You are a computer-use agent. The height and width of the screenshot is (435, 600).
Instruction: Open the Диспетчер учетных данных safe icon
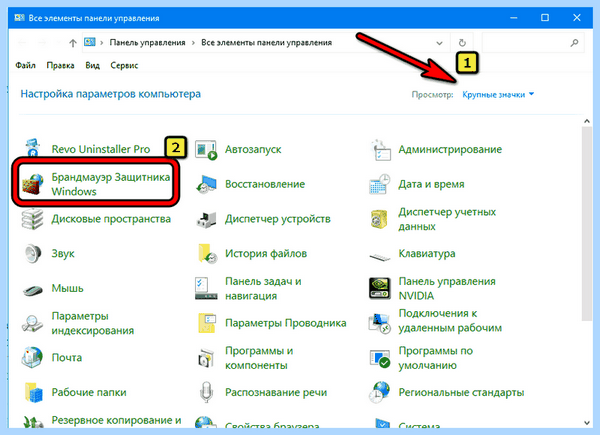click(x=379, y=219)
